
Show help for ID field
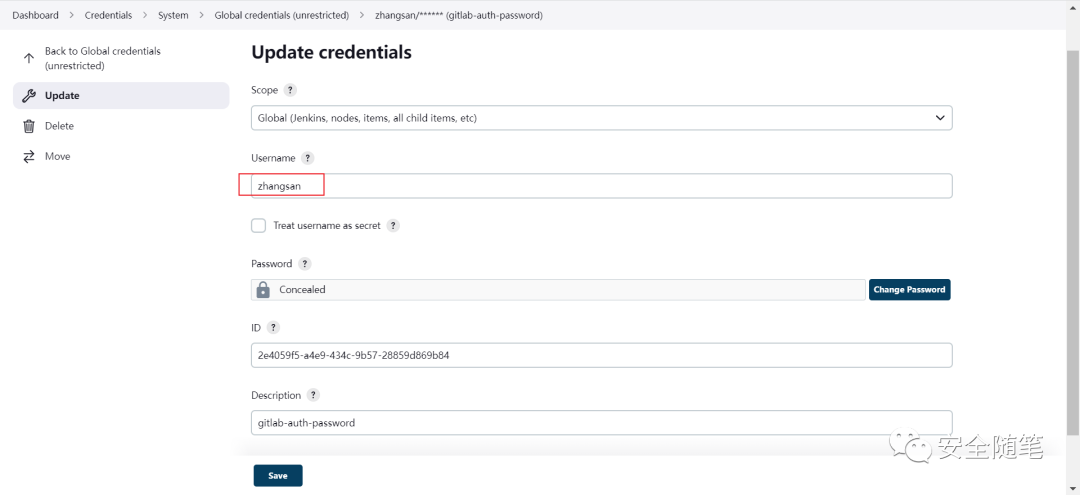273,328
